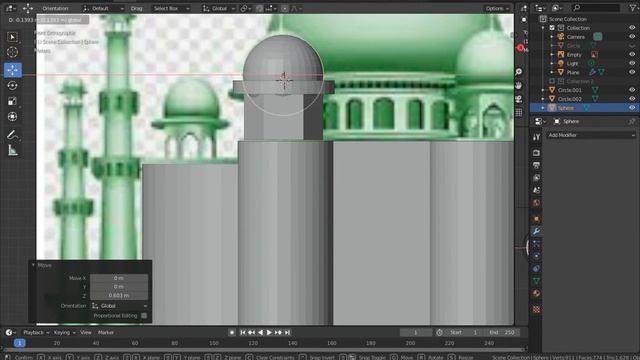Enable Proportional Editing checkbox in Move panel
This screenshot has width=640, height=360.
pos(144,316)
